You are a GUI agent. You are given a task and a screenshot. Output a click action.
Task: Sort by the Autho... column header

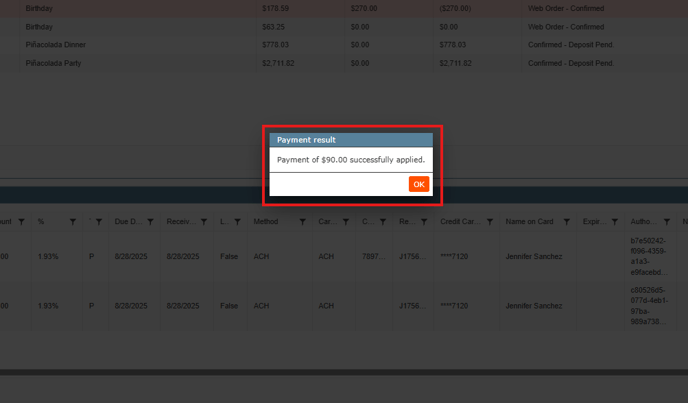[x=643, y=222]
